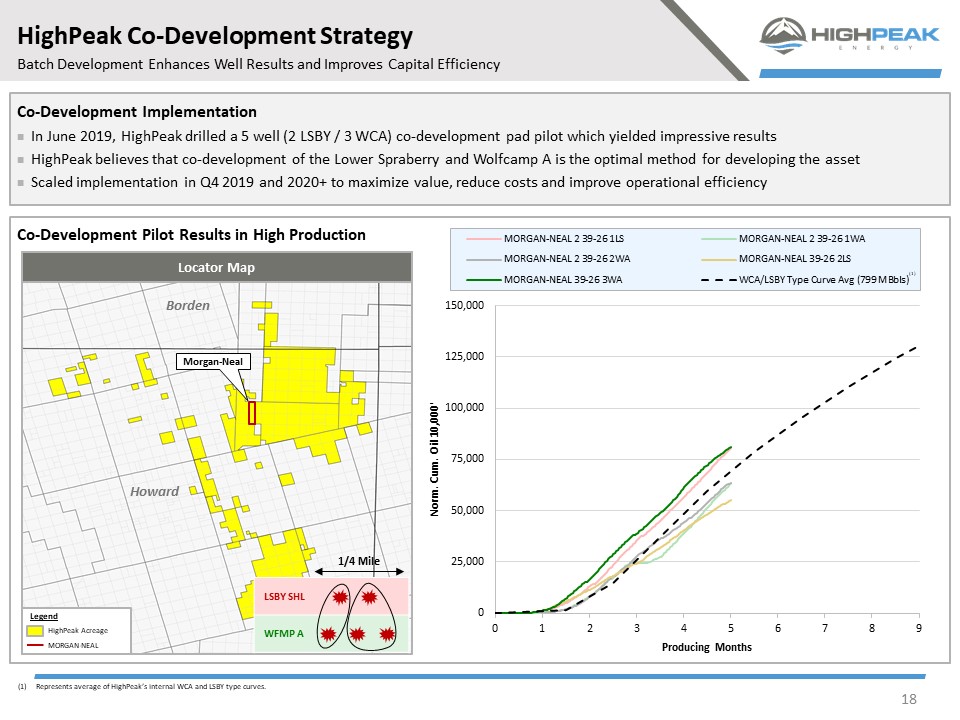Click the '1/4 Mile' spacing label
The width and height of the screenshot is (960, 720).
coord(359,561)
